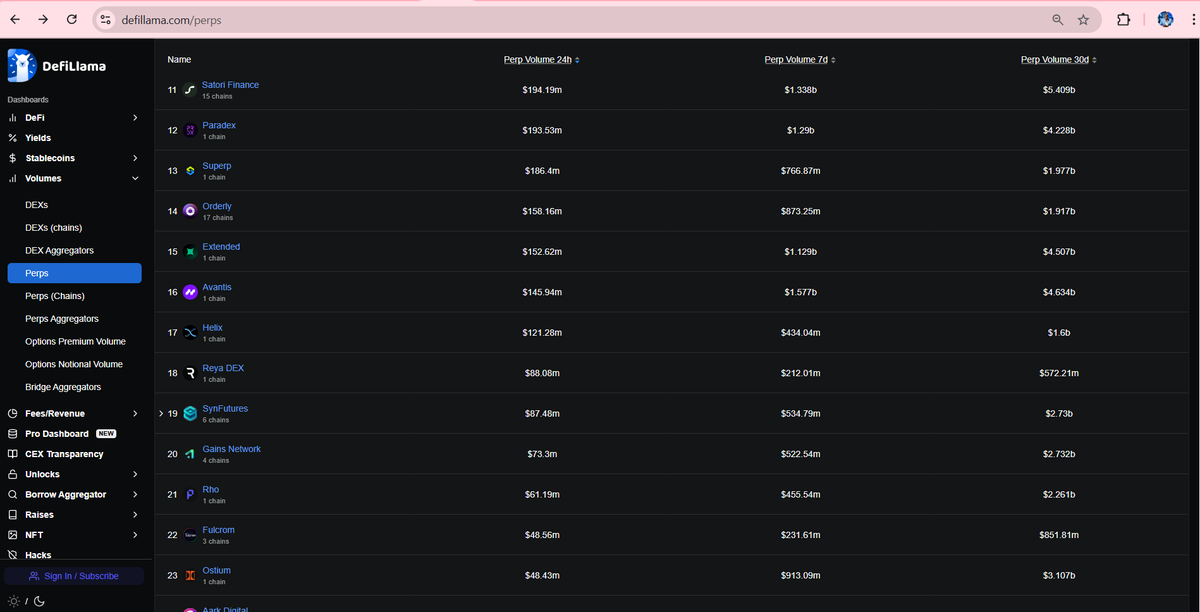Viewport: 1200px width, 612px height.
Task: Click the Rho protocol icon
Action: coord(190,495)
